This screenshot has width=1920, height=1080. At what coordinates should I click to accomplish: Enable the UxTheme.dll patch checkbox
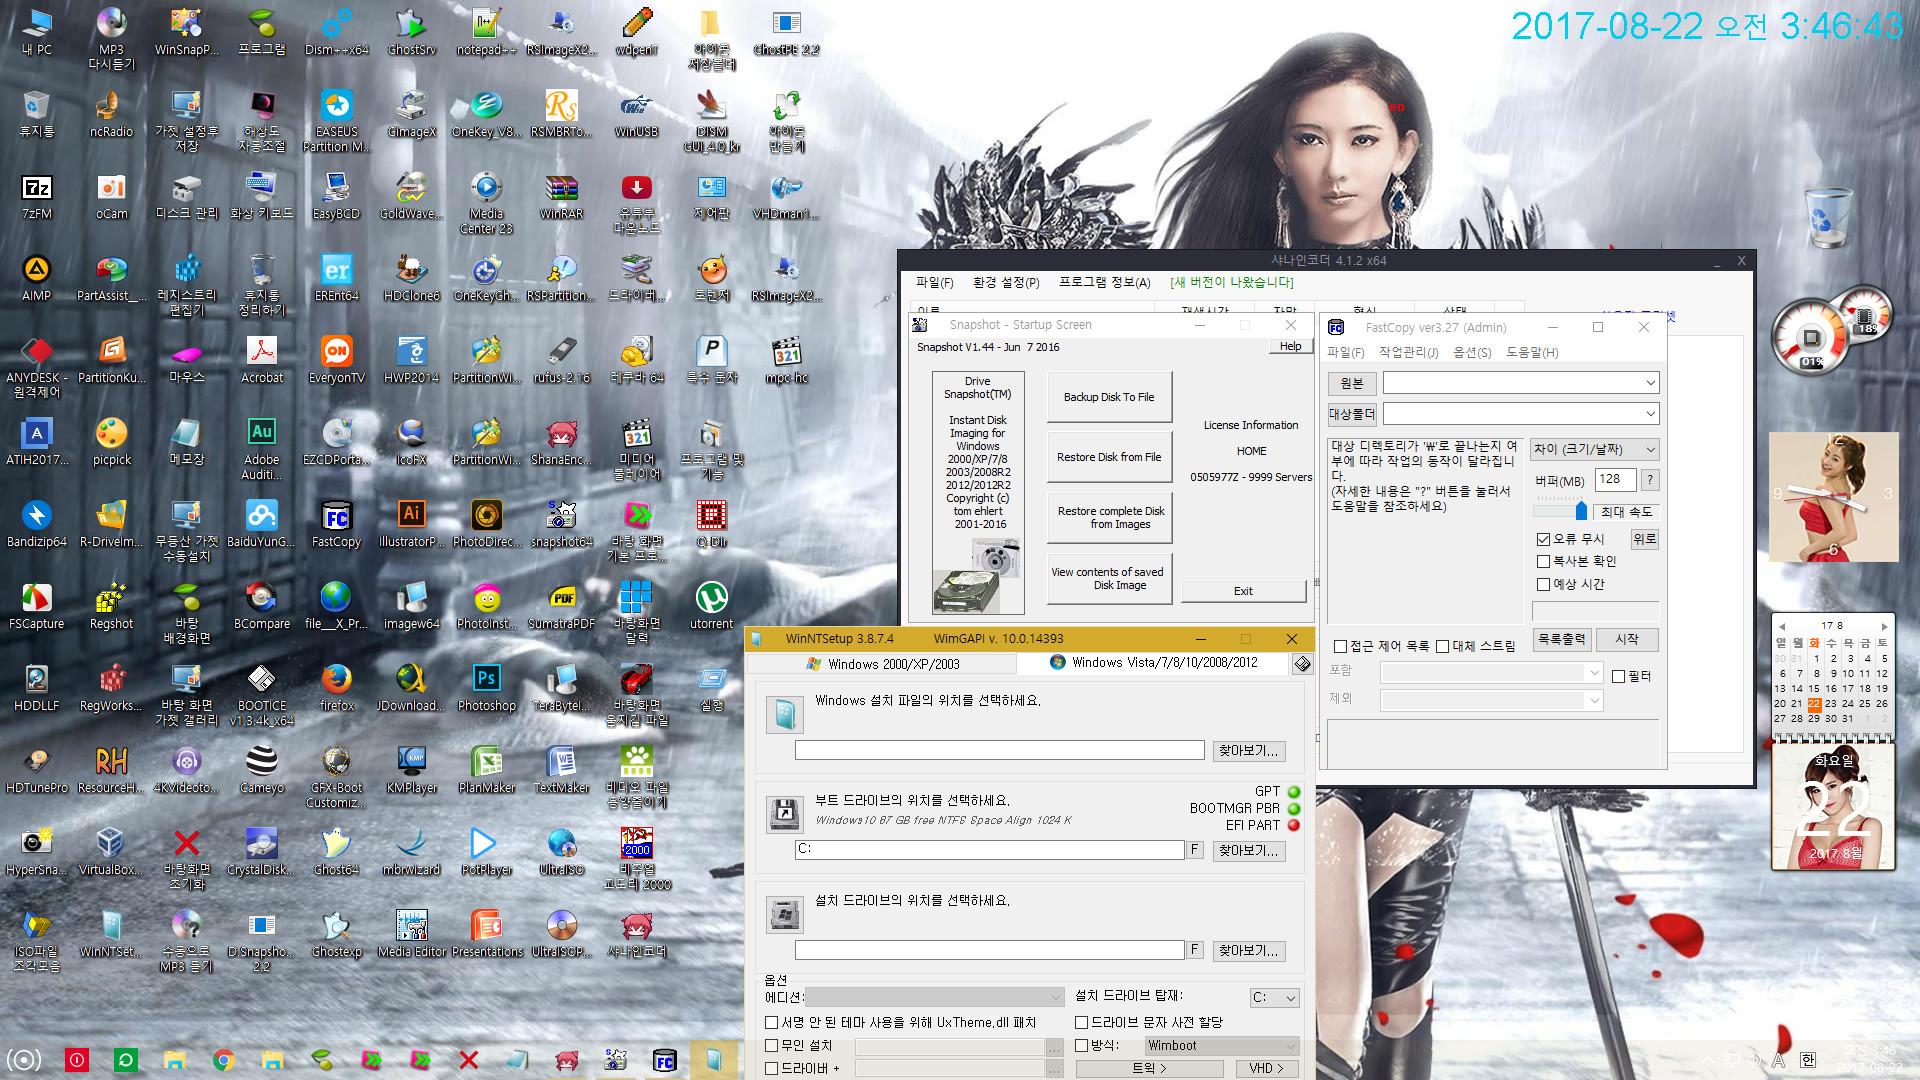click(771, 1022)
